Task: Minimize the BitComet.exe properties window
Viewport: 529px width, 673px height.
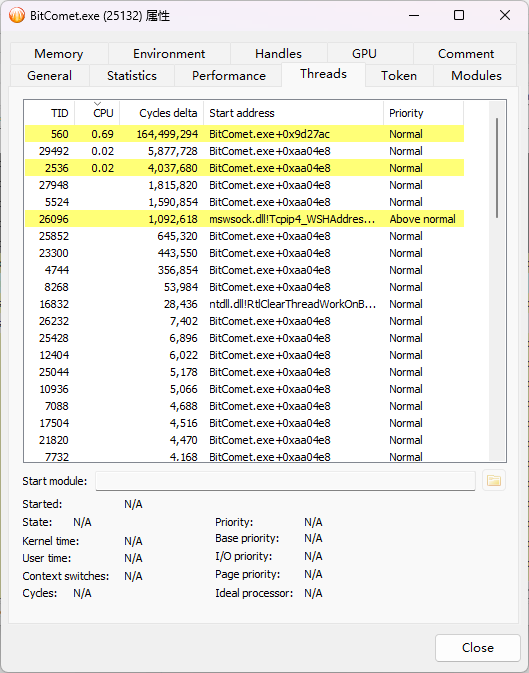Action: (414, 15)
